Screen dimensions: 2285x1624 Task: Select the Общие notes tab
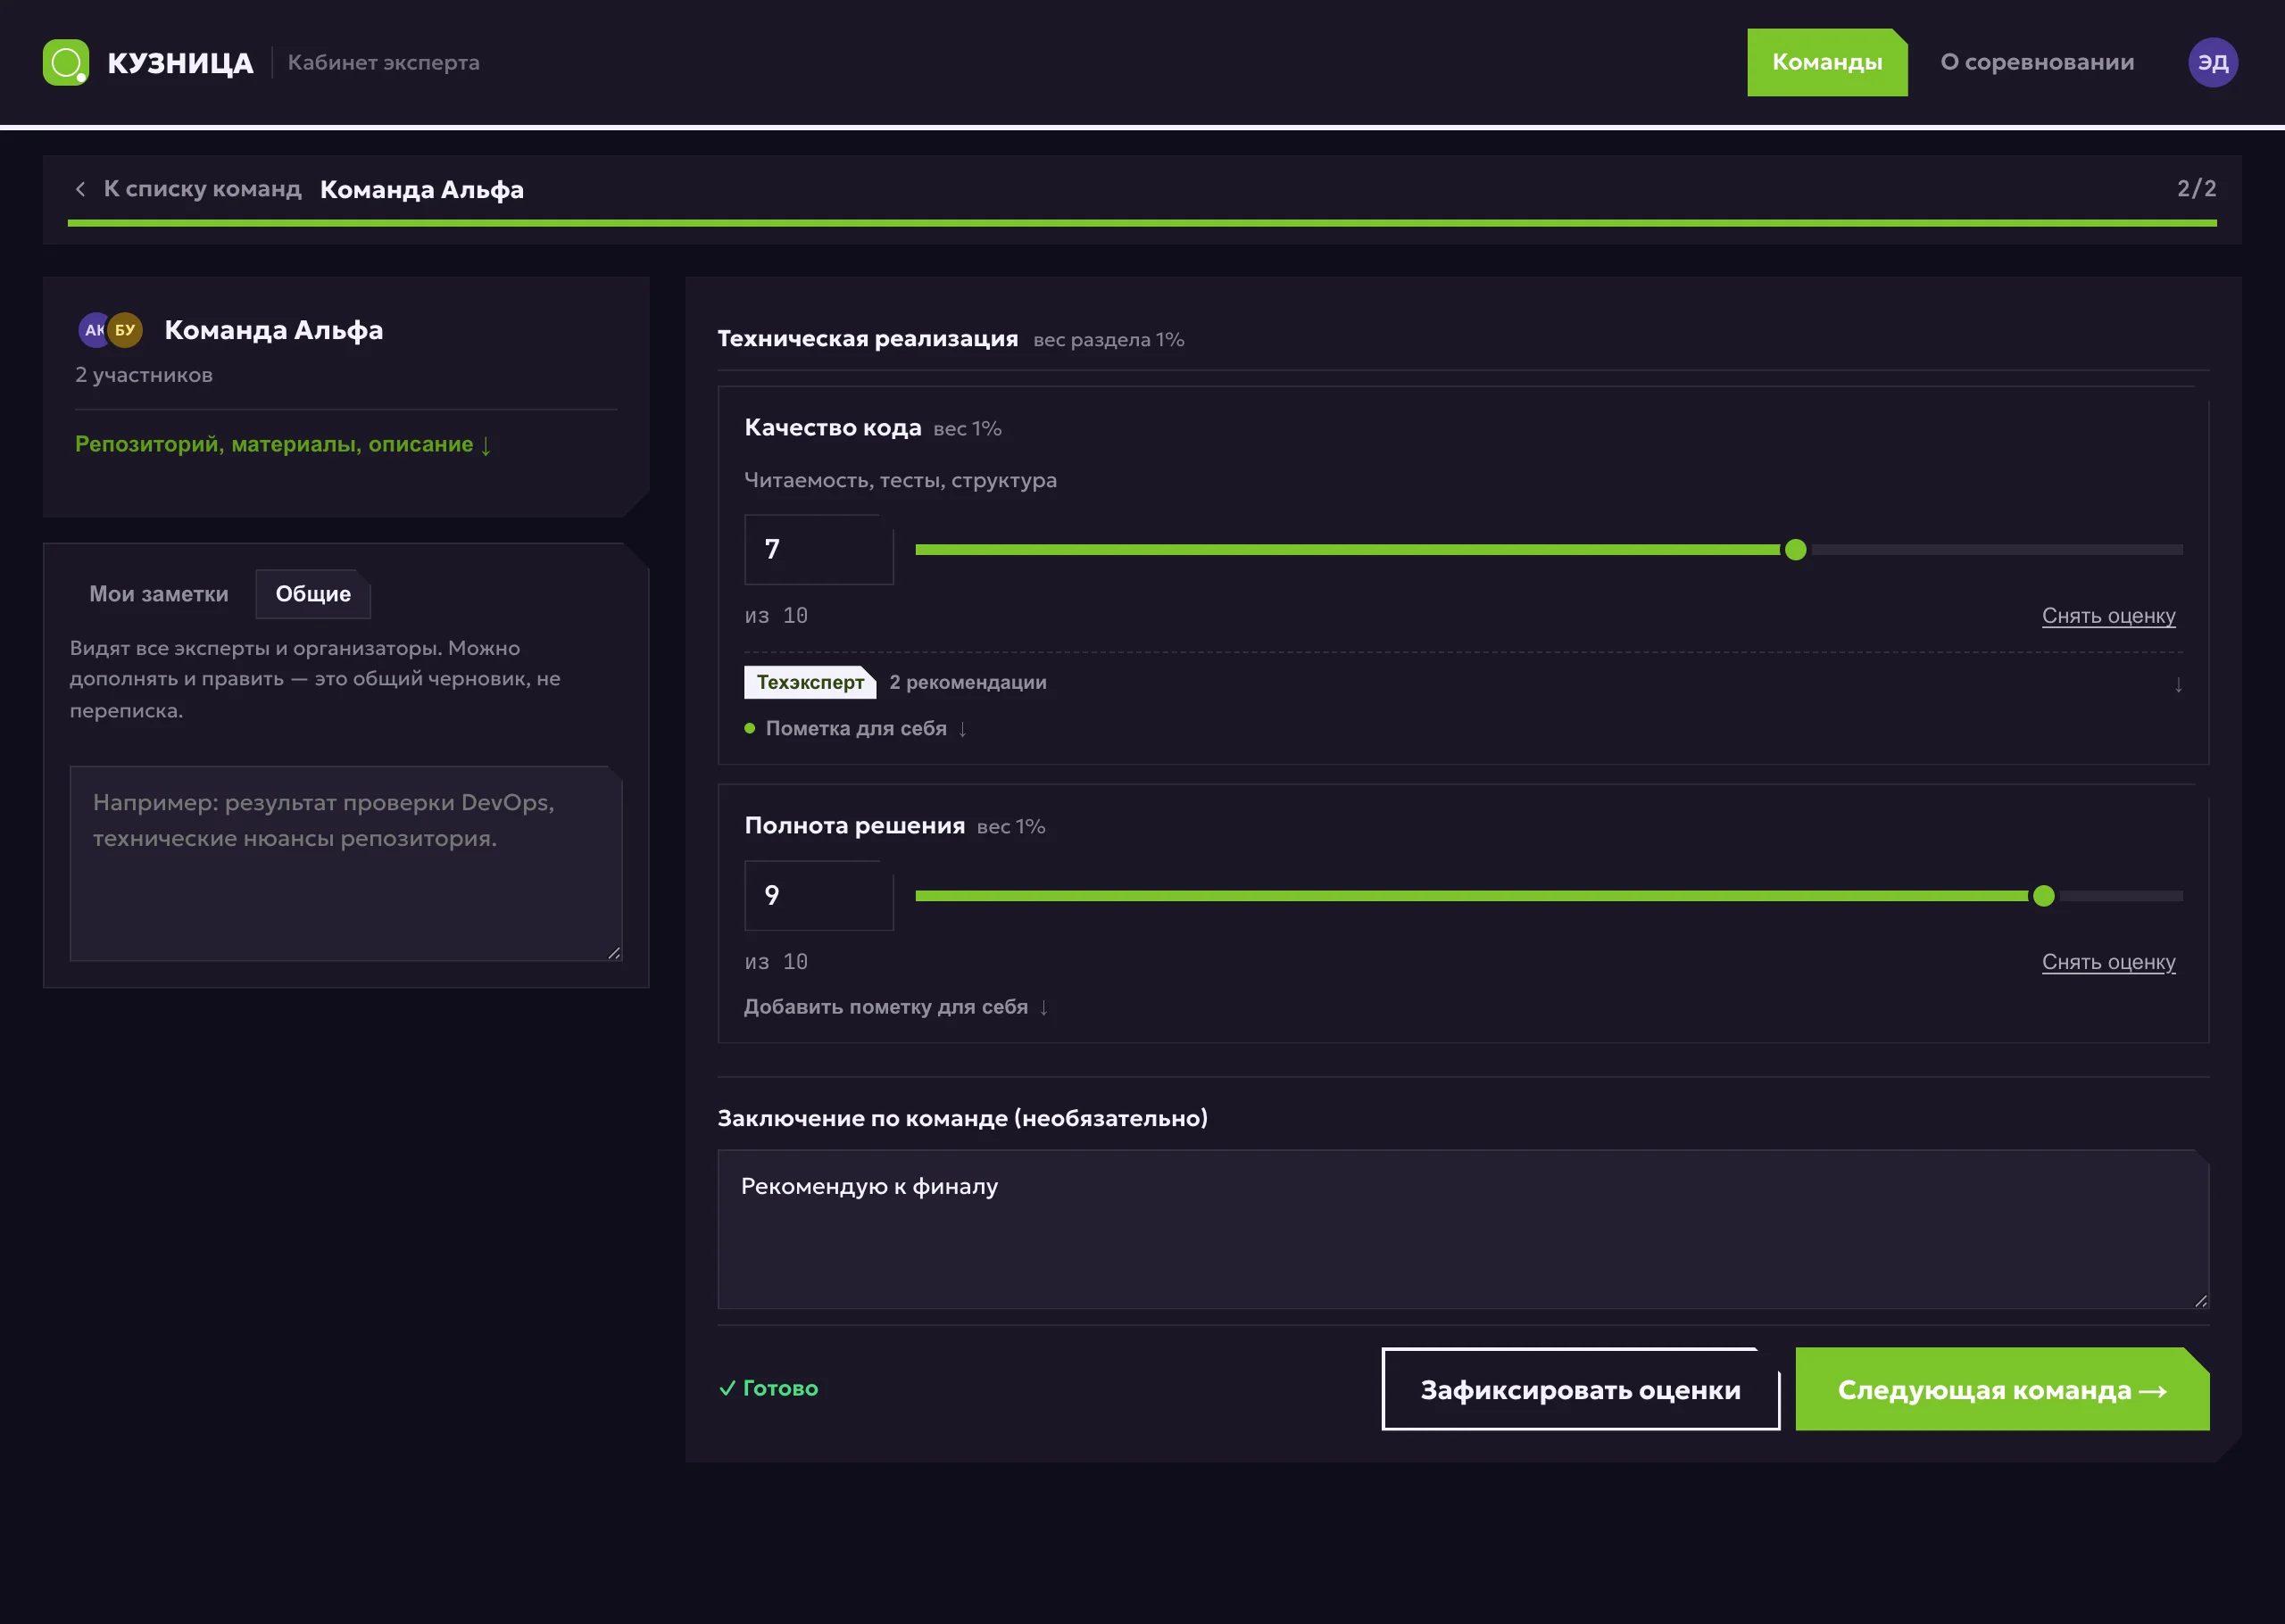point(313,594)
